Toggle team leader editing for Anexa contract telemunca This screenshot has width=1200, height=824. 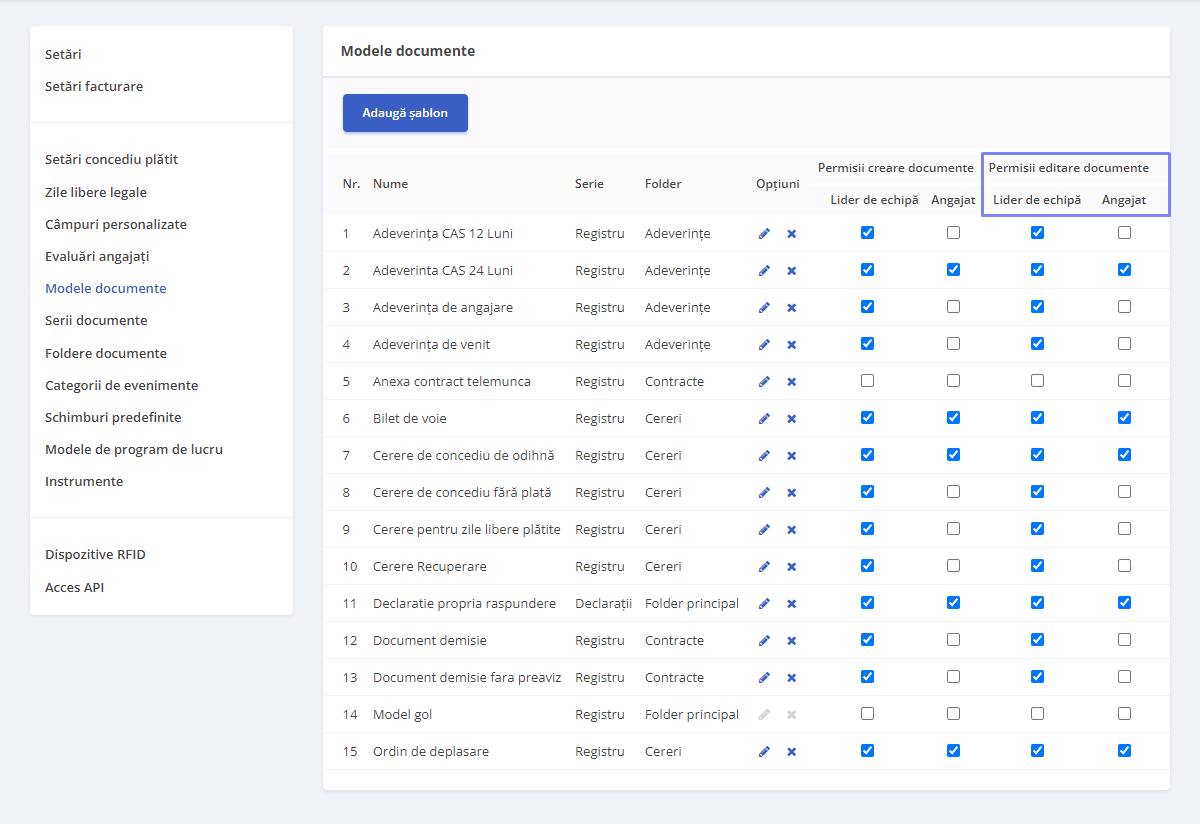tap(1037, 380)
